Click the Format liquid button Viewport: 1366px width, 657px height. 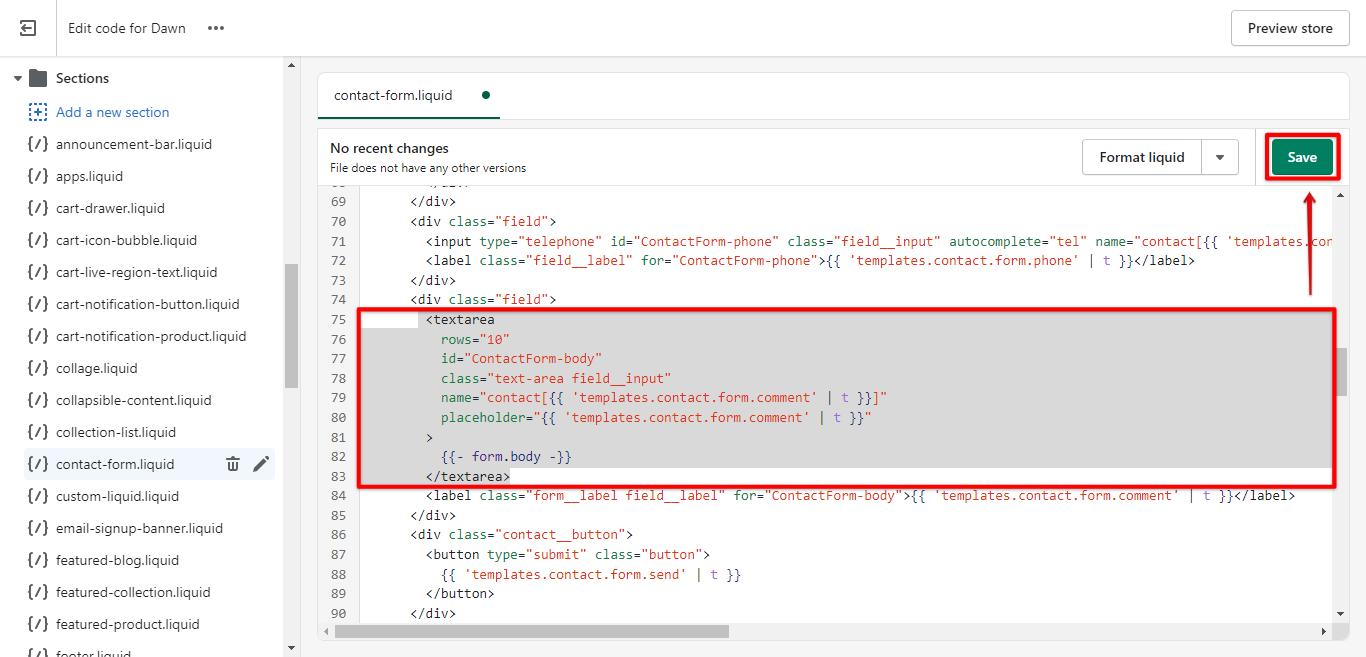point(1141,157)
